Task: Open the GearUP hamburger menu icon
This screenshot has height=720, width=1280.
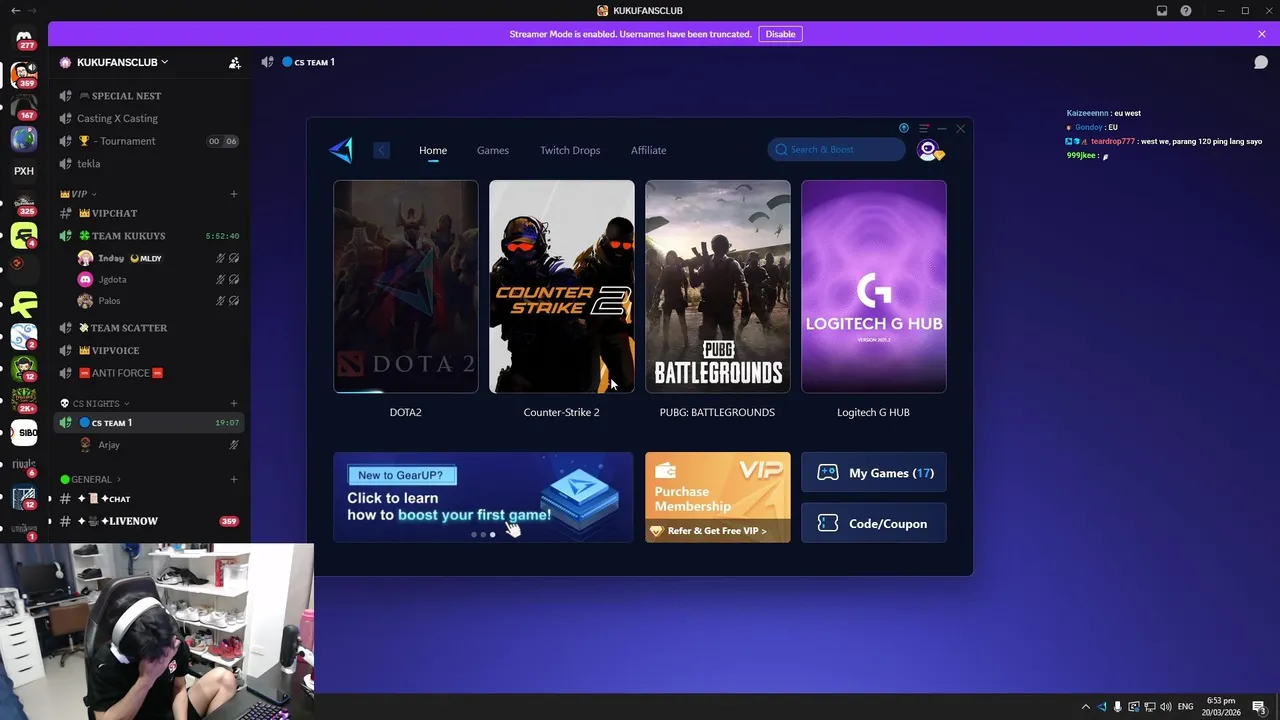Action: 924,128
